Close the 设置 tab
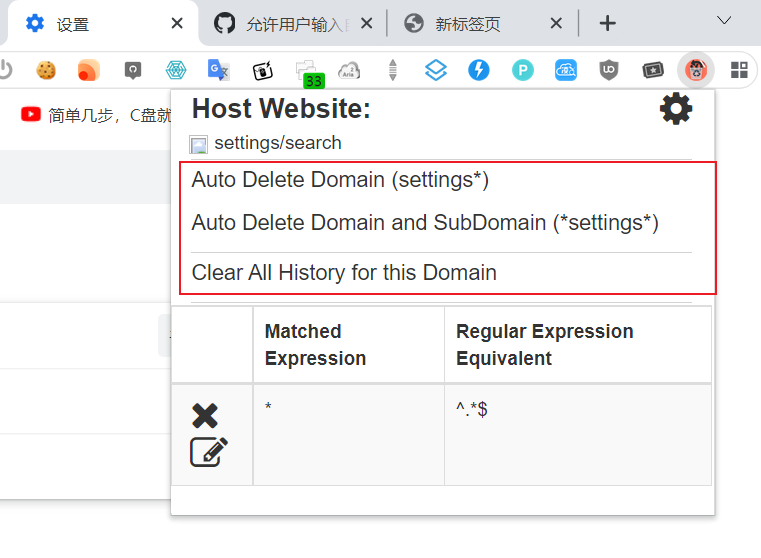Viewport: 761px width, 558px height. pyautogui.click(x=177, y=23)
